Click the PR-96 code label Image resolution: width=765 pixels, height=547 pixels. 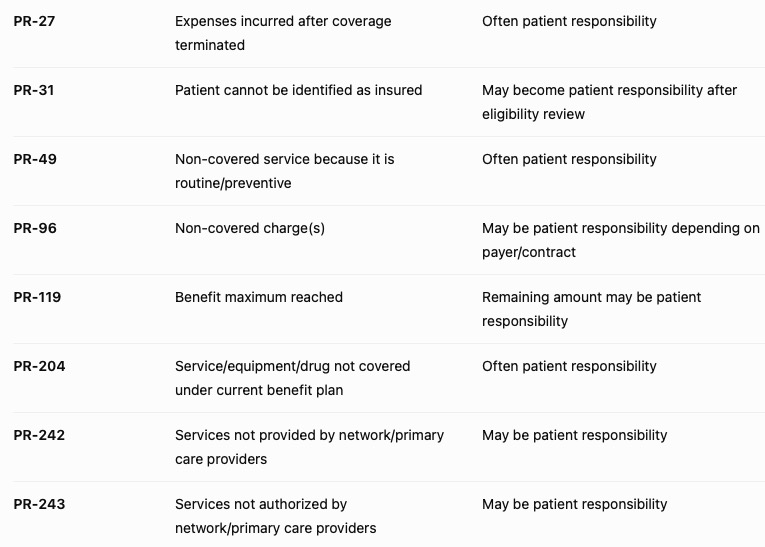35,228
